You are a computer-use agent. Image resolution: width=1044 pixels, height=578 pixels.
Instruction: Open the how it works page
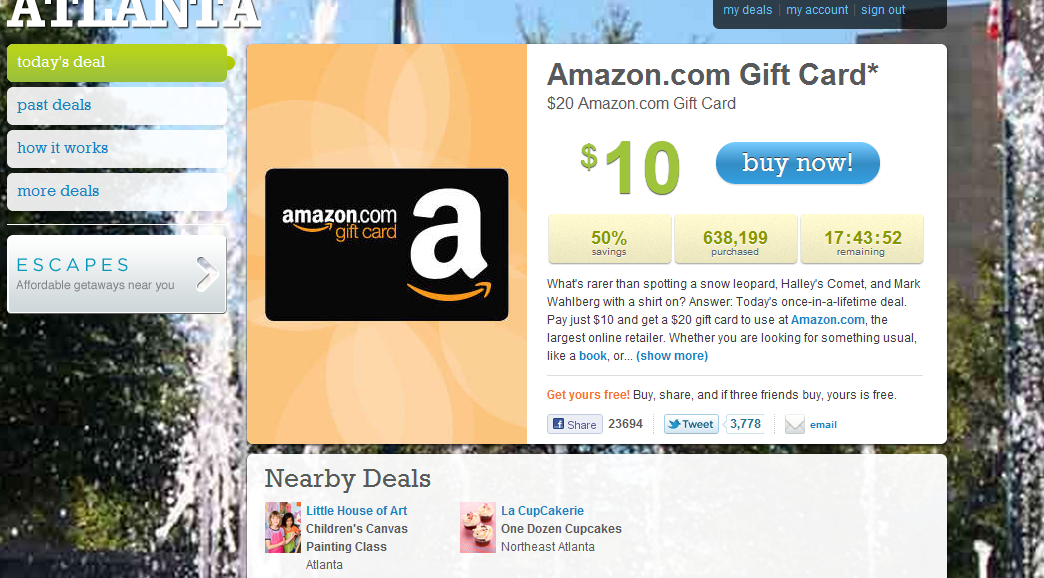[x=117, y=148]
